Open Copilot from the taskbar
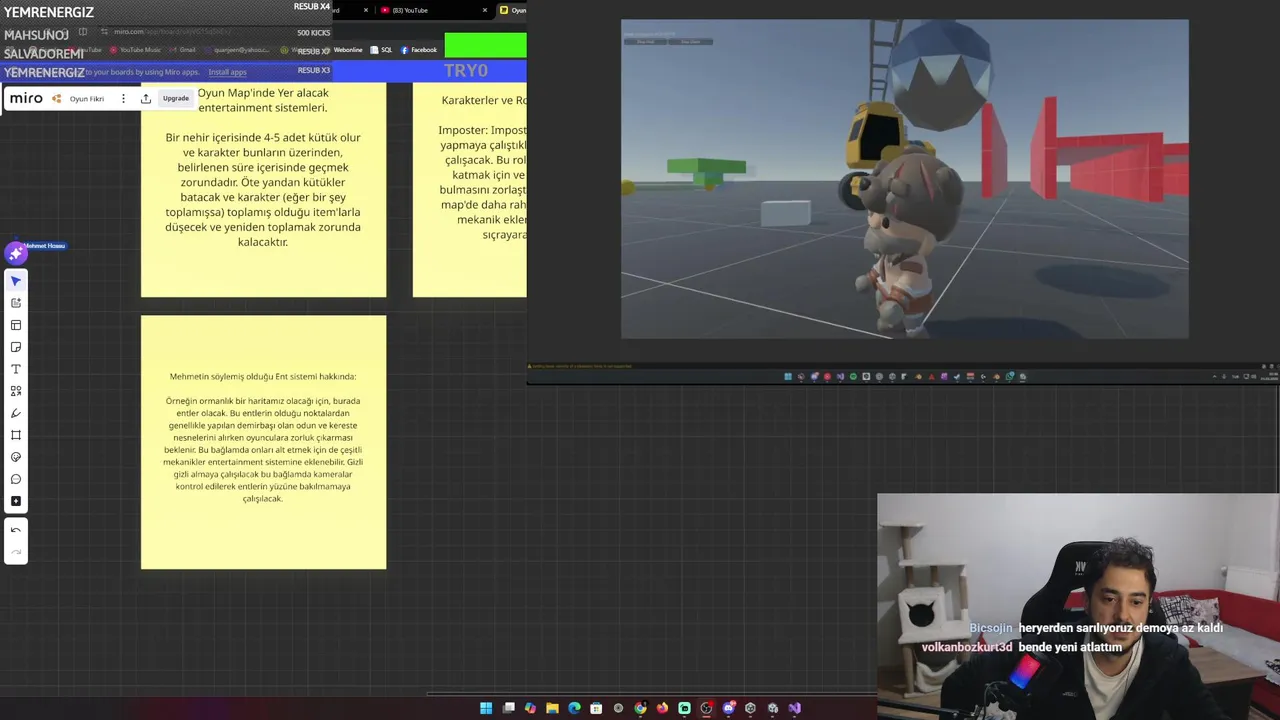Viewport: 1280px width, 720px height. coord(530,708)
